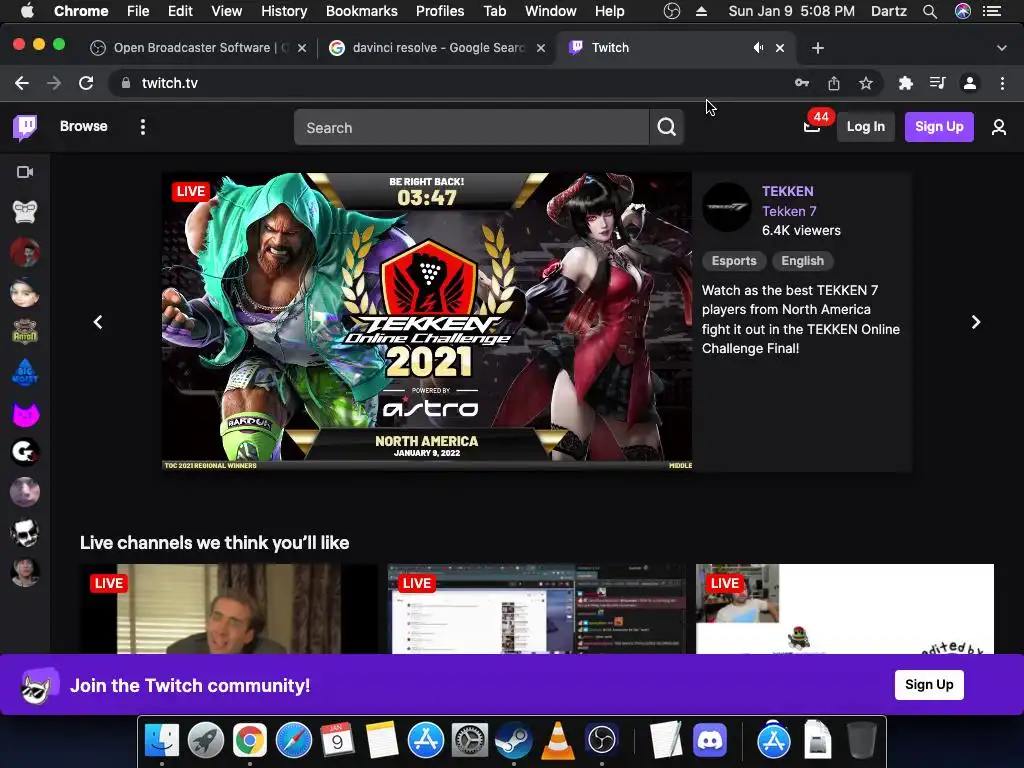Click the Twitch home logo

click(25, 127)
